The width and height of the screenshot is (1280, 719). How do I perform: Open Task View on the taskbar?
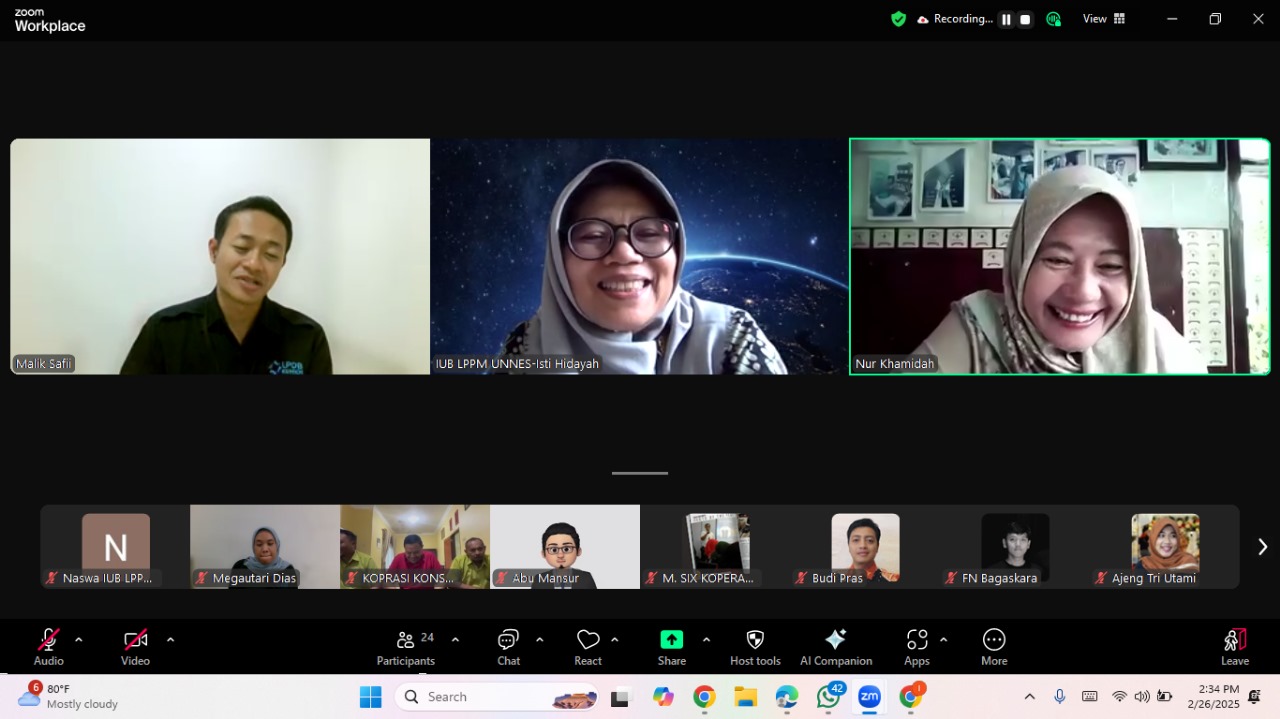(x=622, y=697)
